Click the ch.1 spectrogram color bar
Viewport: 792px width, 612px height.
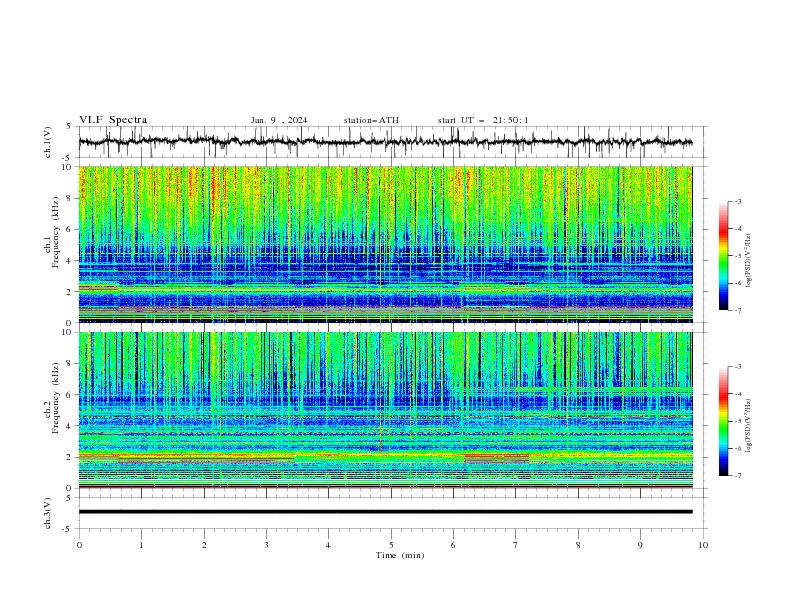coord(723,256)
